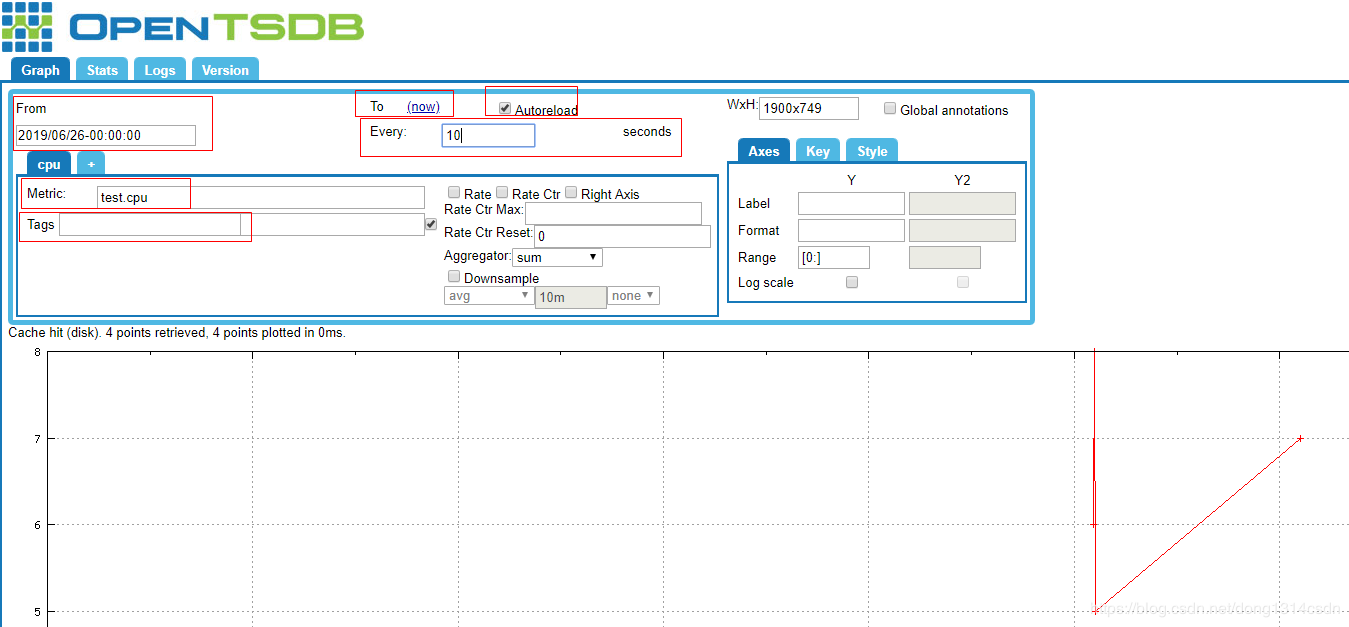The image size is (1349, 627).
Task: Open the downsample avg dropdown
Action: (488, 295)
